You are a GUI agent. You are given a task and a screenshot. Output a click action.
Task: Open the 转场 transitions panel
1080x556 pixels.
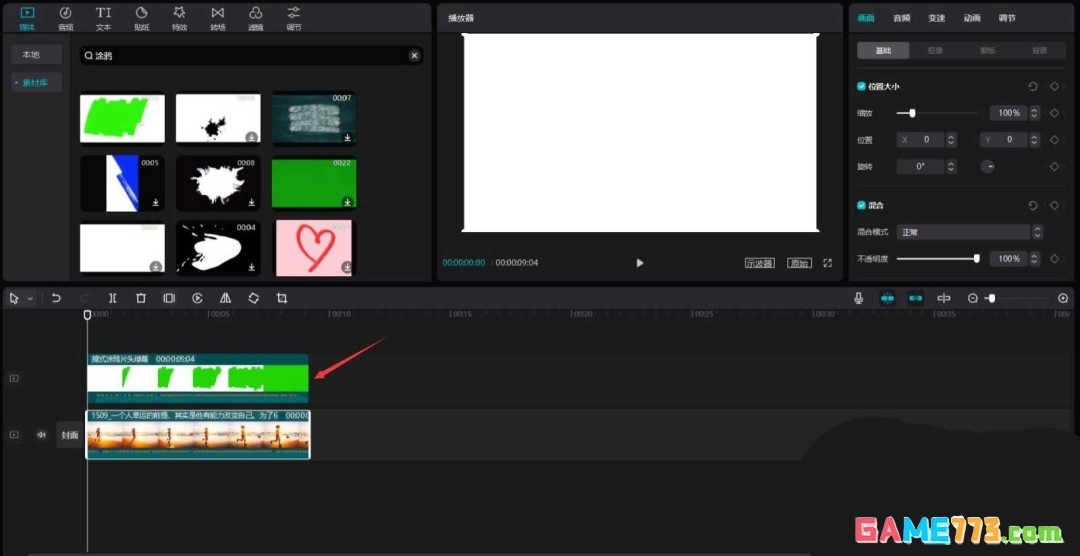pos(217,17)
